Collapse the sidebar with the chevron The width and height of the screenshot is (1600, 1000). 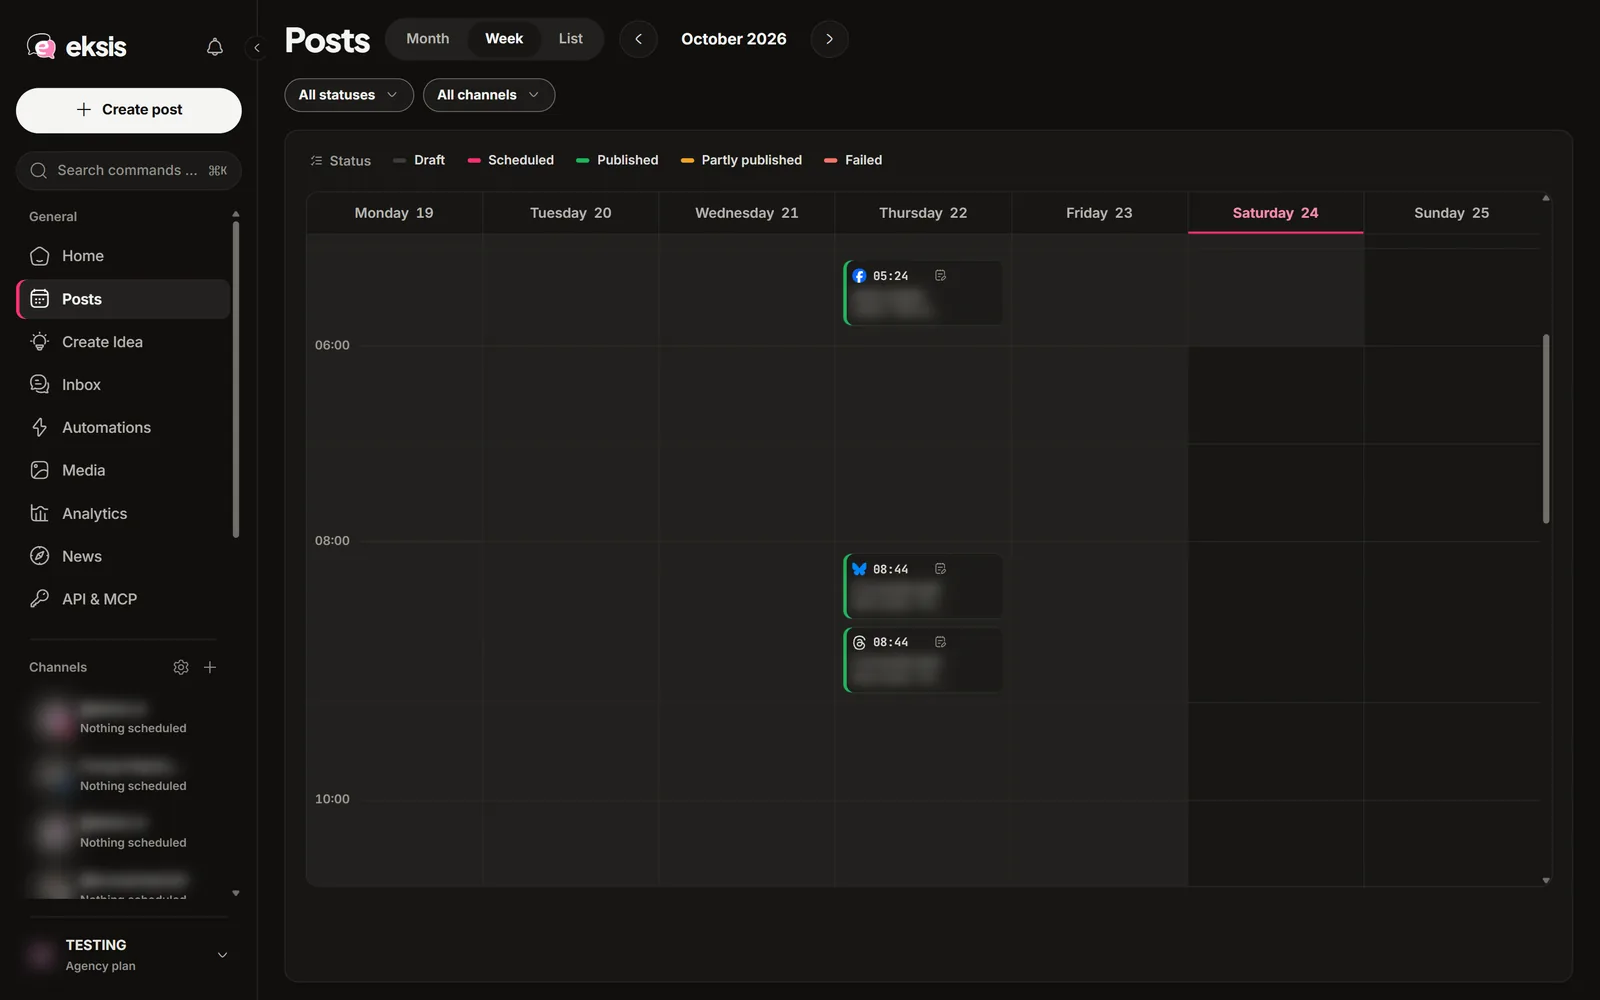(x=257, y=47)
